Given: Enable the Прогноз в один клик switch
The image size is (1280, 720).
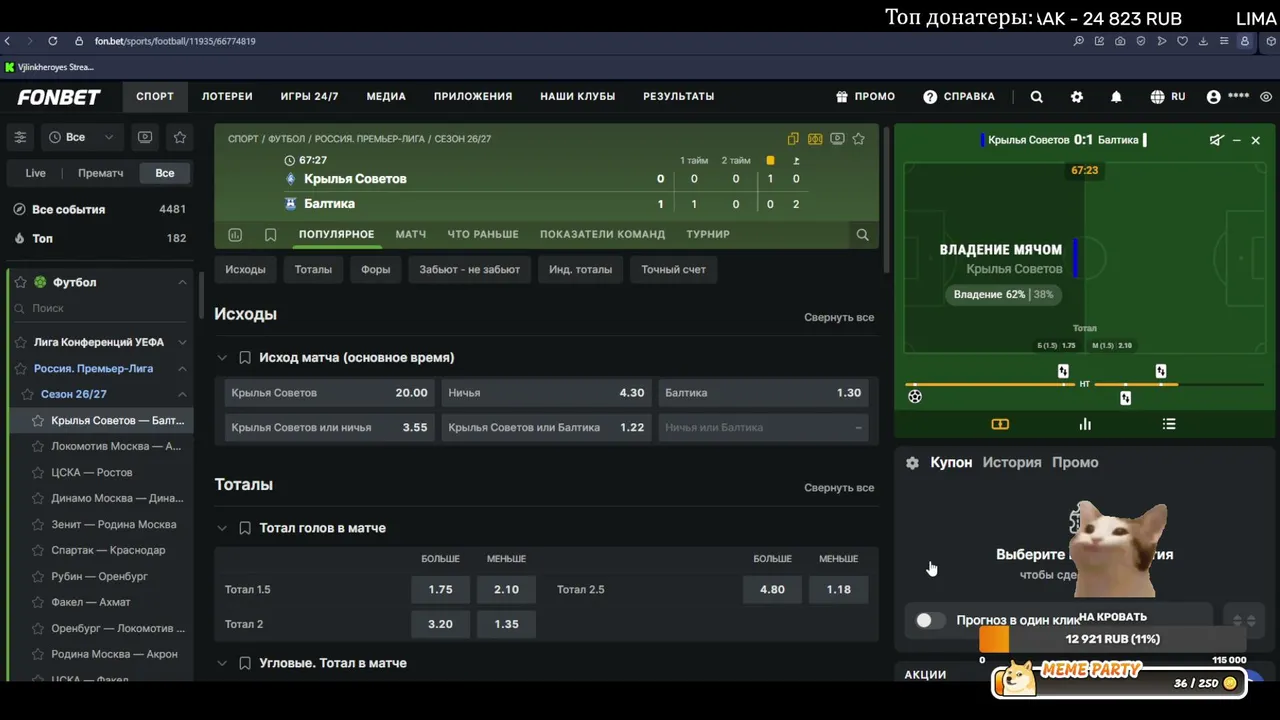Looking at the screenshot, I should pyautogui.click(x=930, y=620).
